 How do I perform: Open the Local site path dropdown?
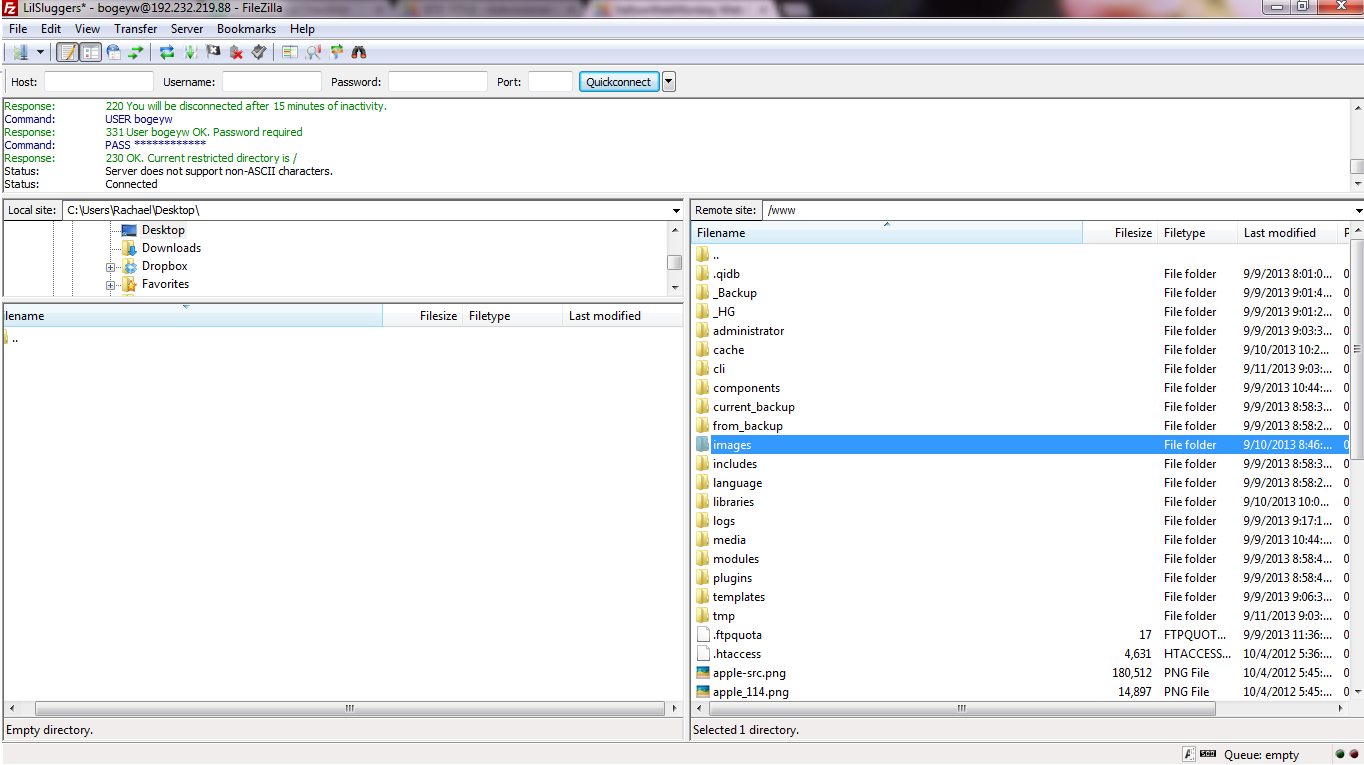click(676, 211)
